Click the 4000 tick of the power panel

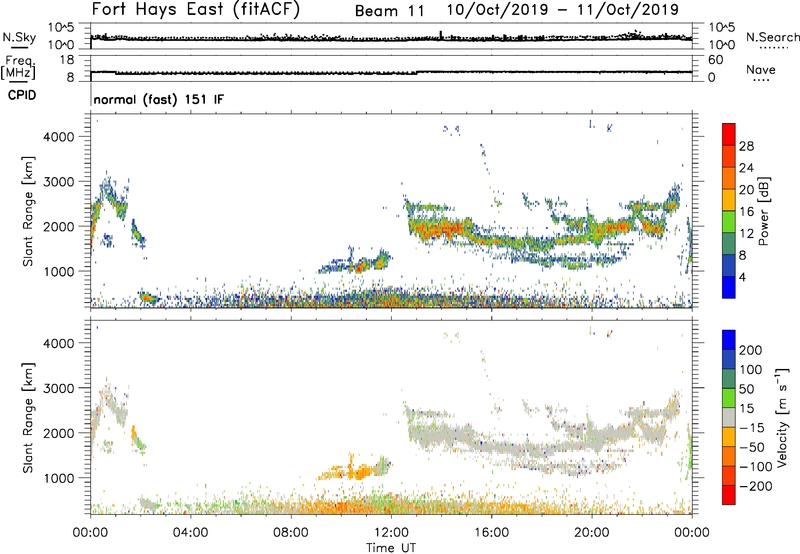[58, 137]
